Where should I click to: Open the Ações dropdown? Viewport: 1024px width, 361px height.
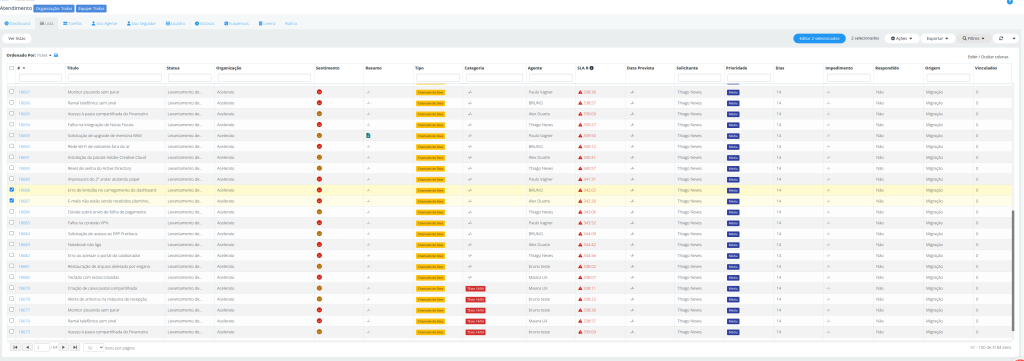(902, 39)
